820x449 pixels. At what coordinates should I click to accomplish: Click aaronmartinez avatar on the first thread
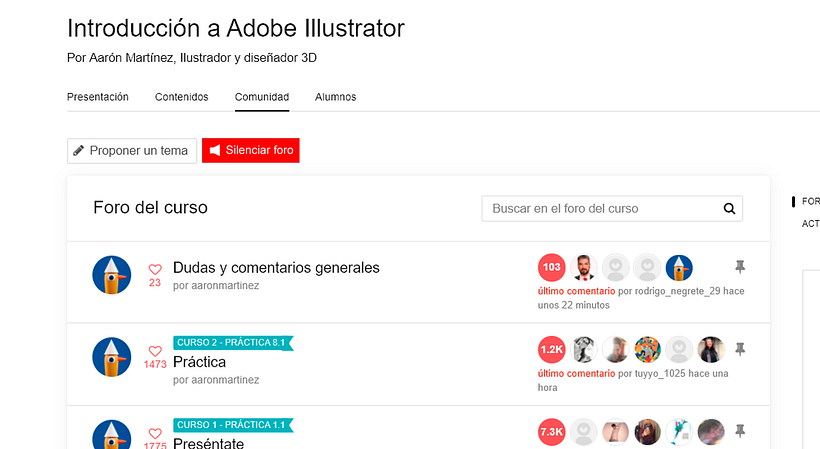click(x=111, y=275)
